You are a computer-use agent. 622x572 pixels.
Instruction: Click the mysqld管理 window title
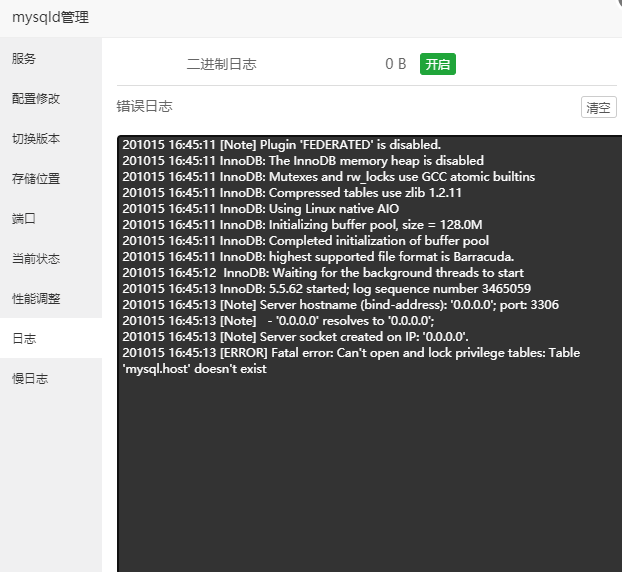coord(50,17)
